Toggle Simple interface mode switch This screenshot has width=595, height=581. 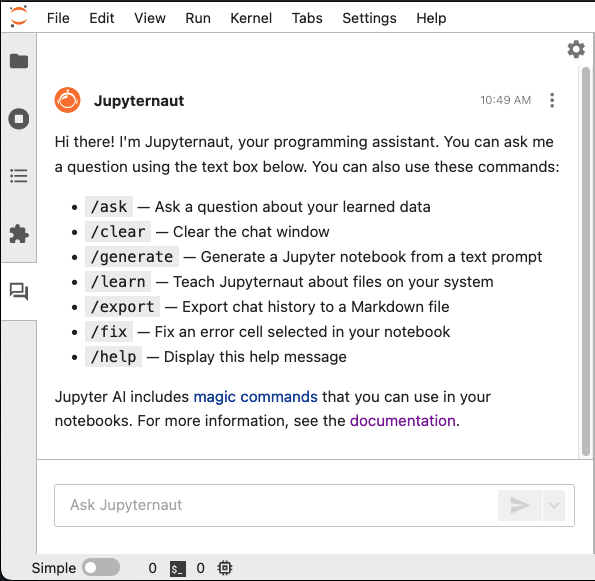tap(101, 568)
